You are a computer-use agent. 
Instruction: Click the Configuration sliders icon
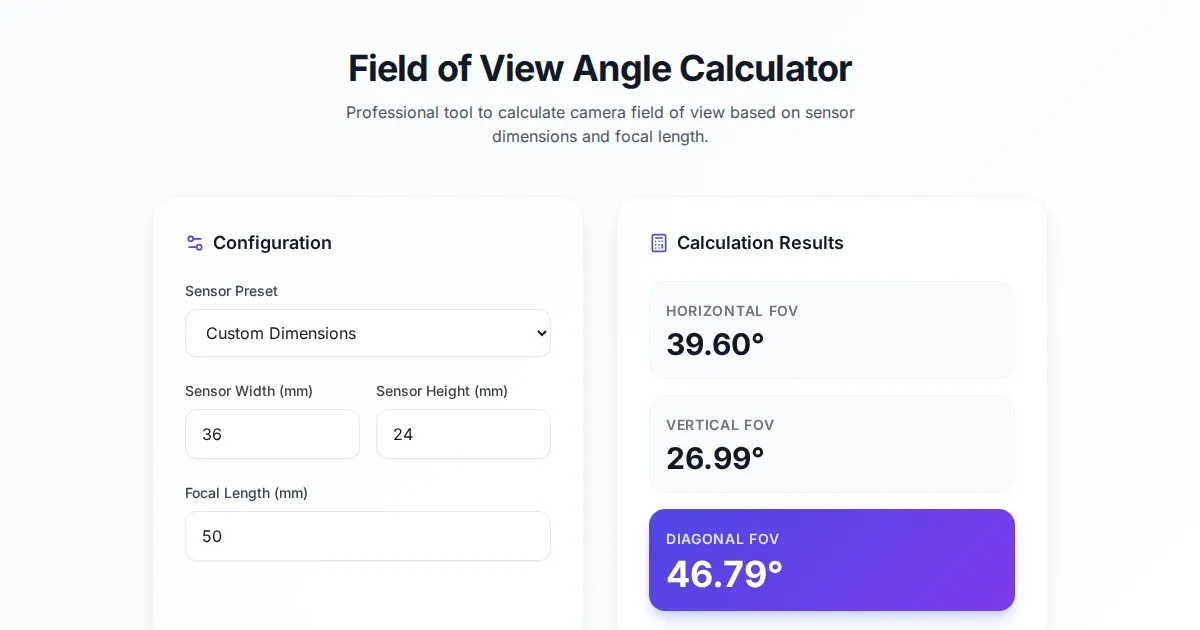(x=195, y=243)
